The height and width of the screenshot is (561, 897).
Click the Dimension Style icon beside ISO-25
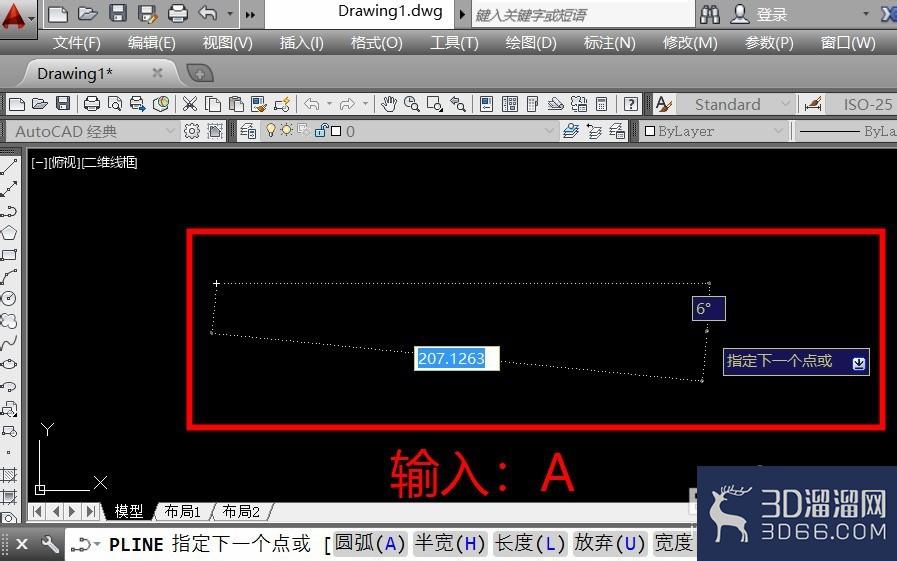(813, 104)
